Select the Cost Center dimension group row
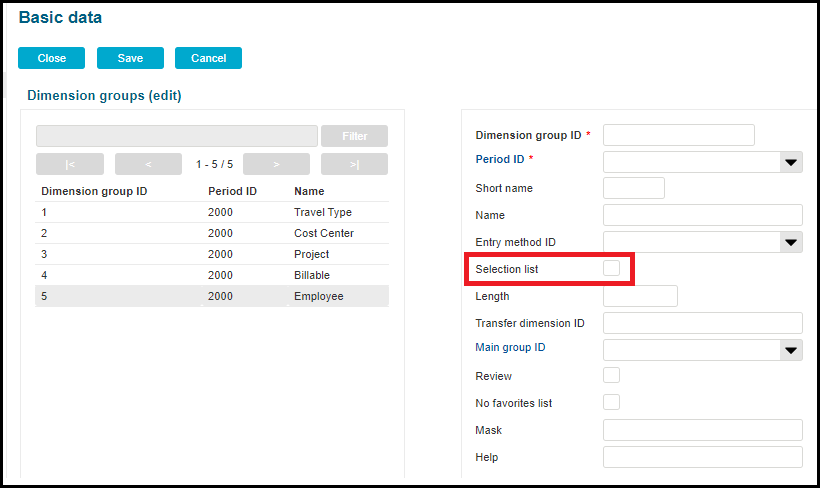This screenshot has width=820, height=488. pyautogui.click(x=212, y=233)
